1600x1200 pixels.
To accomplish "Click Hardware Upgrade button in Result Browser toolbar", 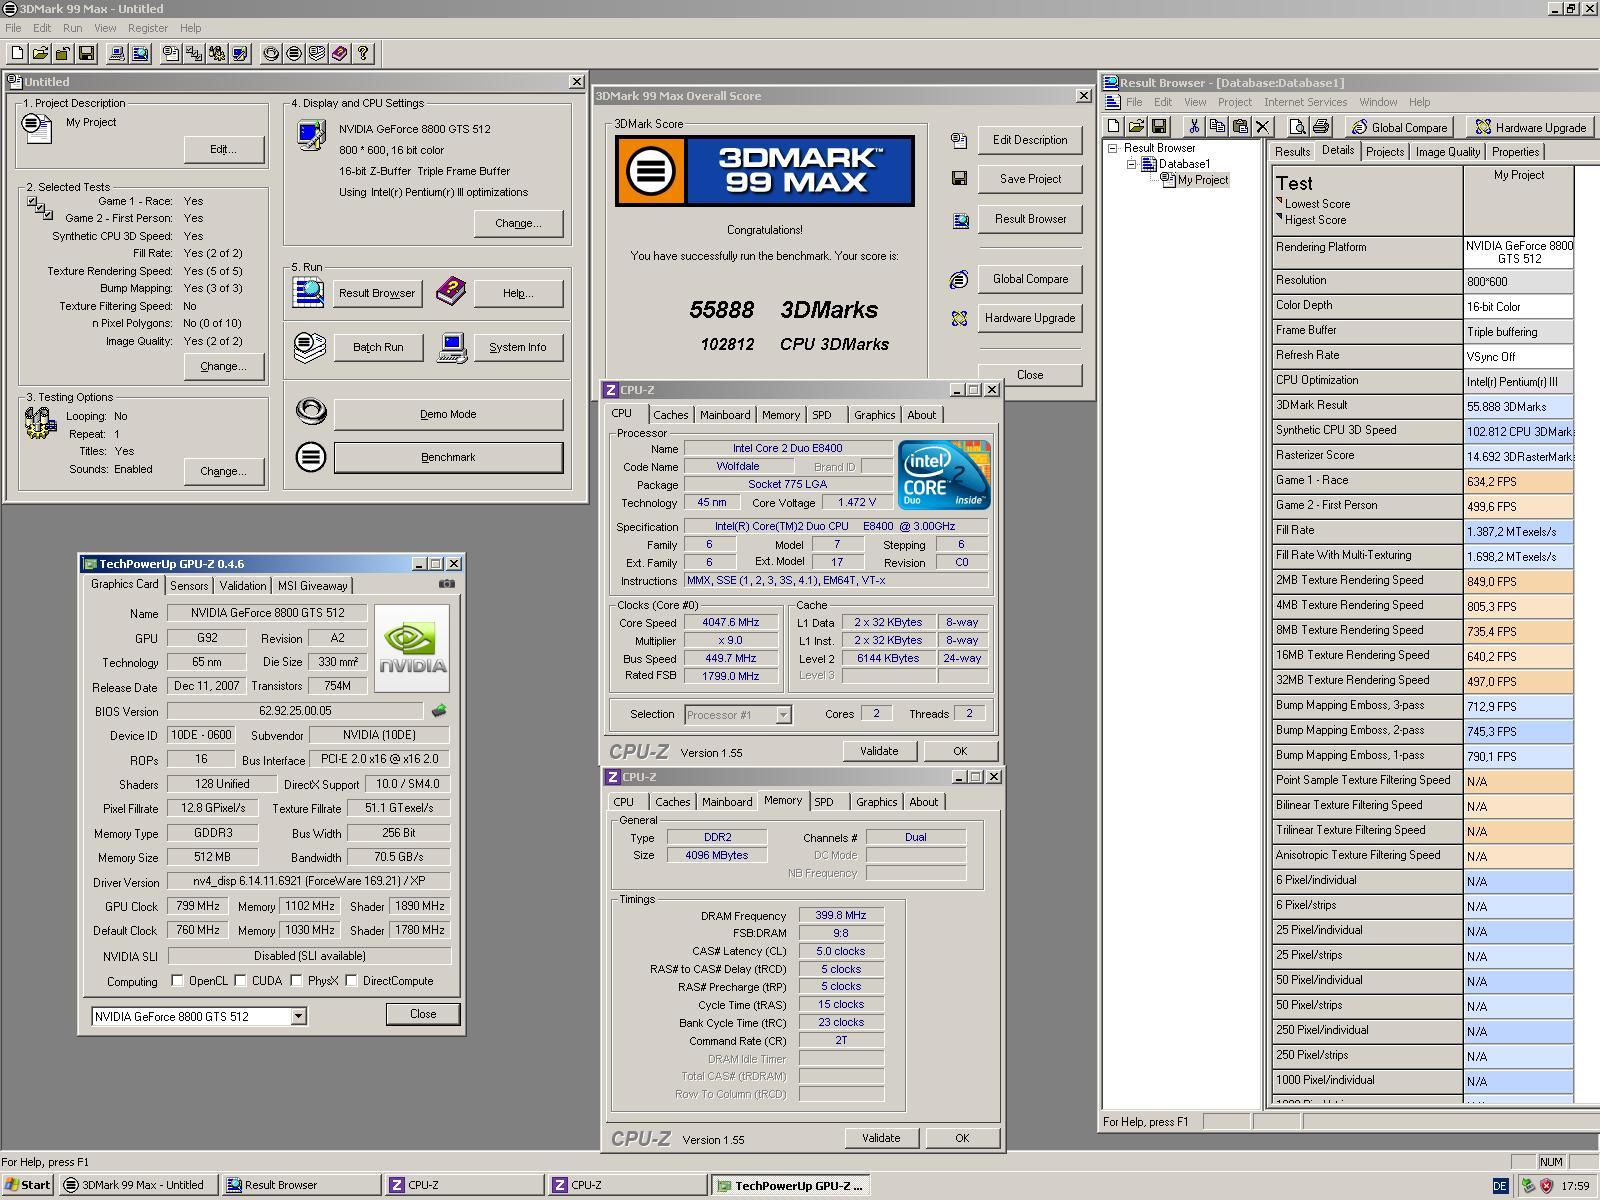I will [x=1531, y=127].
